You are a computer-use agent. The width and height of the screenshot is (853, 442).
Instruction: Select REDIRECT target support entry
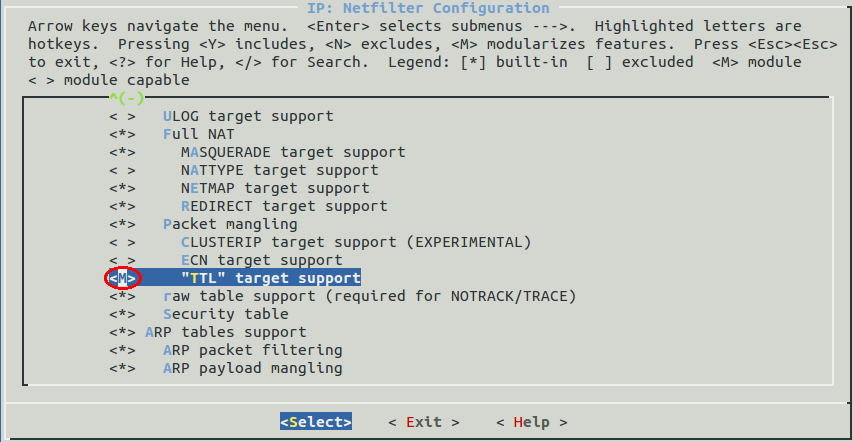click(x=284, y=206)
